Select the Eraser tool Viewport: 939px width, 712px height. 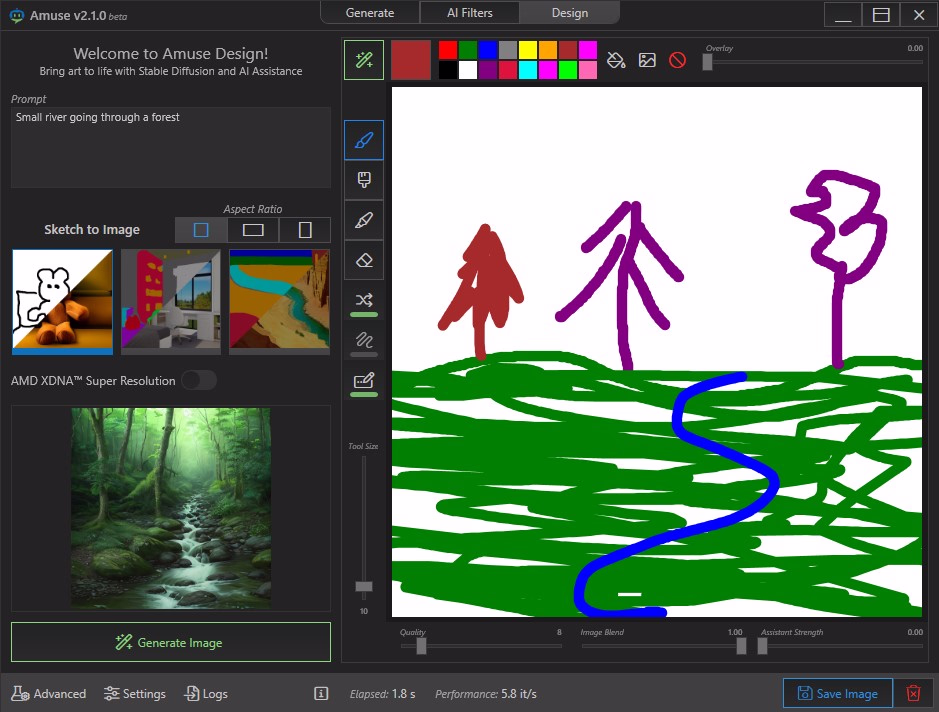364,260
